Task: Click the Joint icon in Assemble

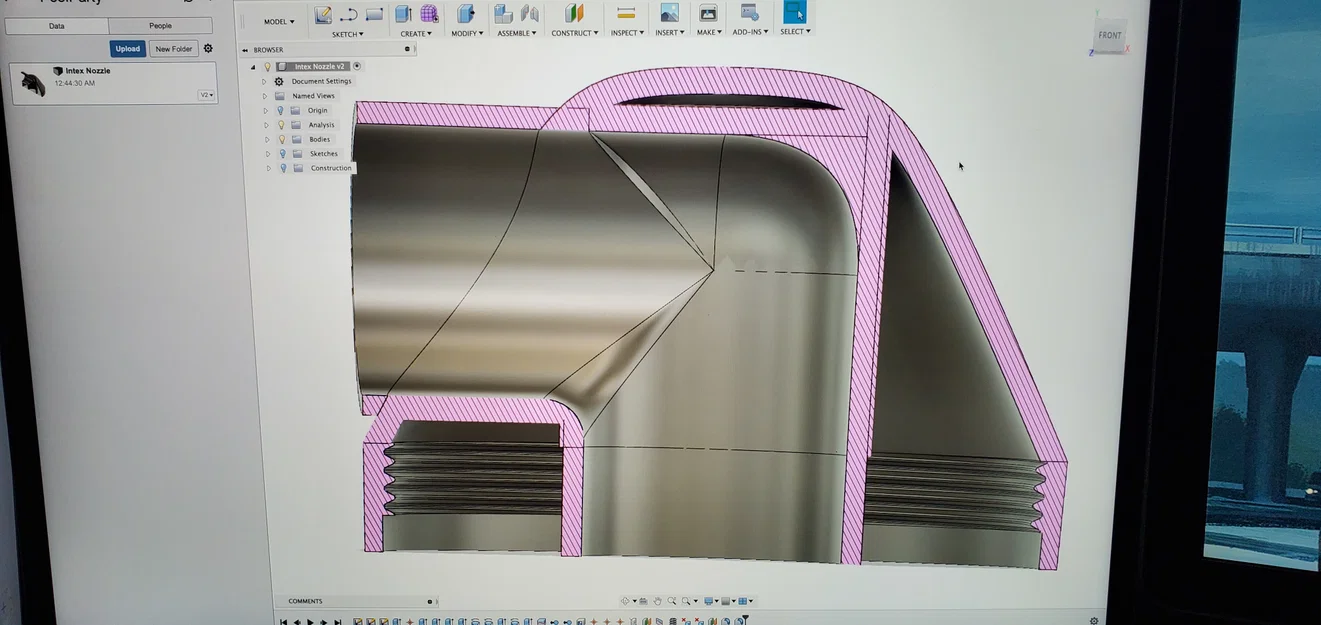Action: coord(530,14)
